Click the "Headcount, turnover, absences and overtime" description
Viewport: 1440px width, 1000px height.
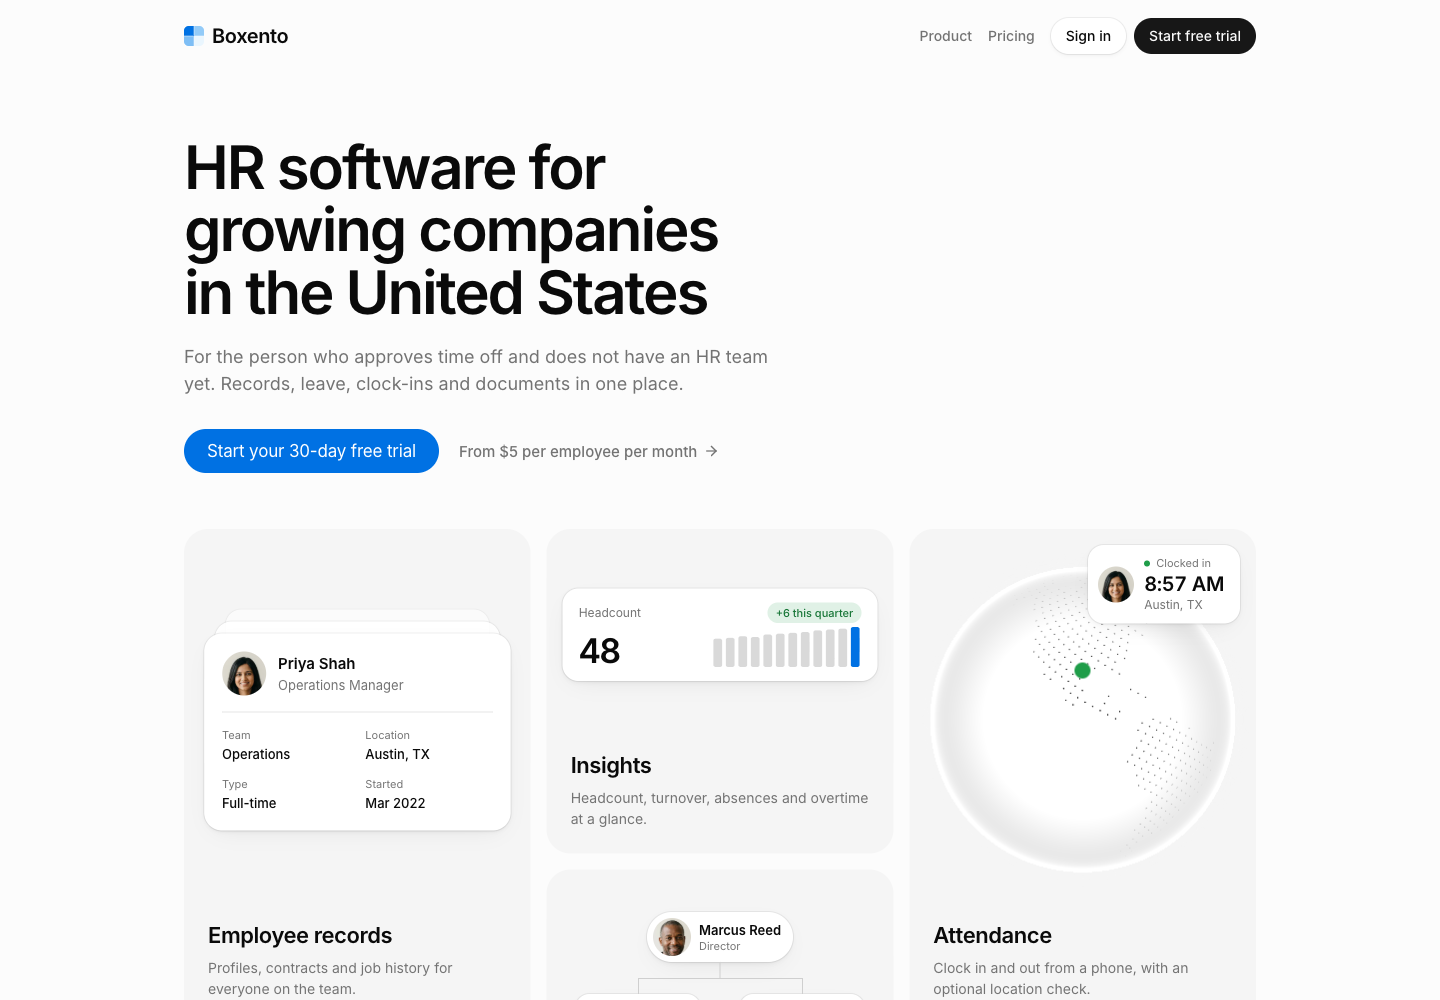(720, 808)
